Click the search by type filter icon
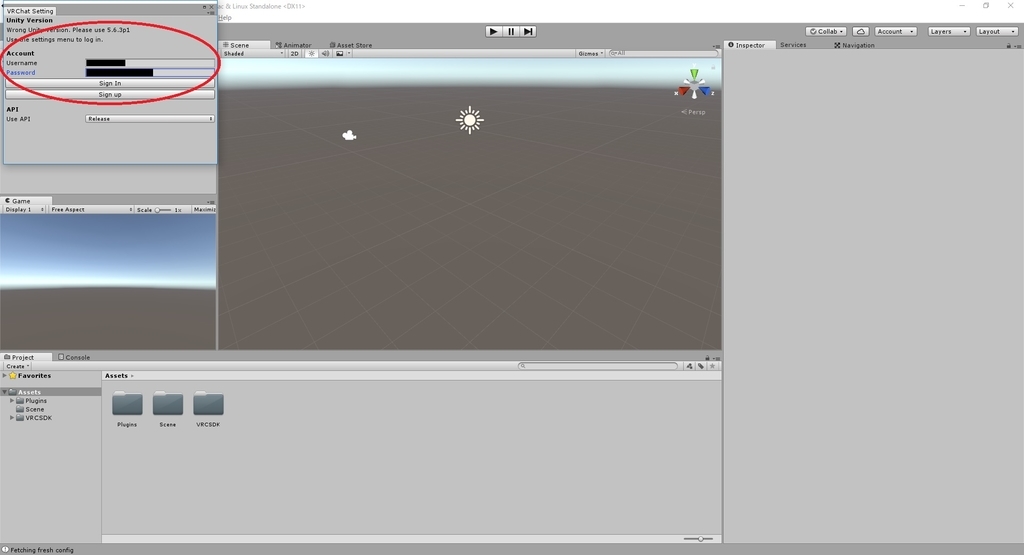Screen dimensions: 1024x555 (689, 366)
